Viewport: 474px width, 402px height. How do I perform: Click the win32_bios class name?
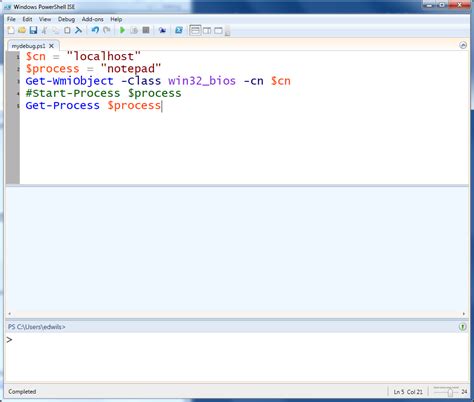[x=202, y=81]
